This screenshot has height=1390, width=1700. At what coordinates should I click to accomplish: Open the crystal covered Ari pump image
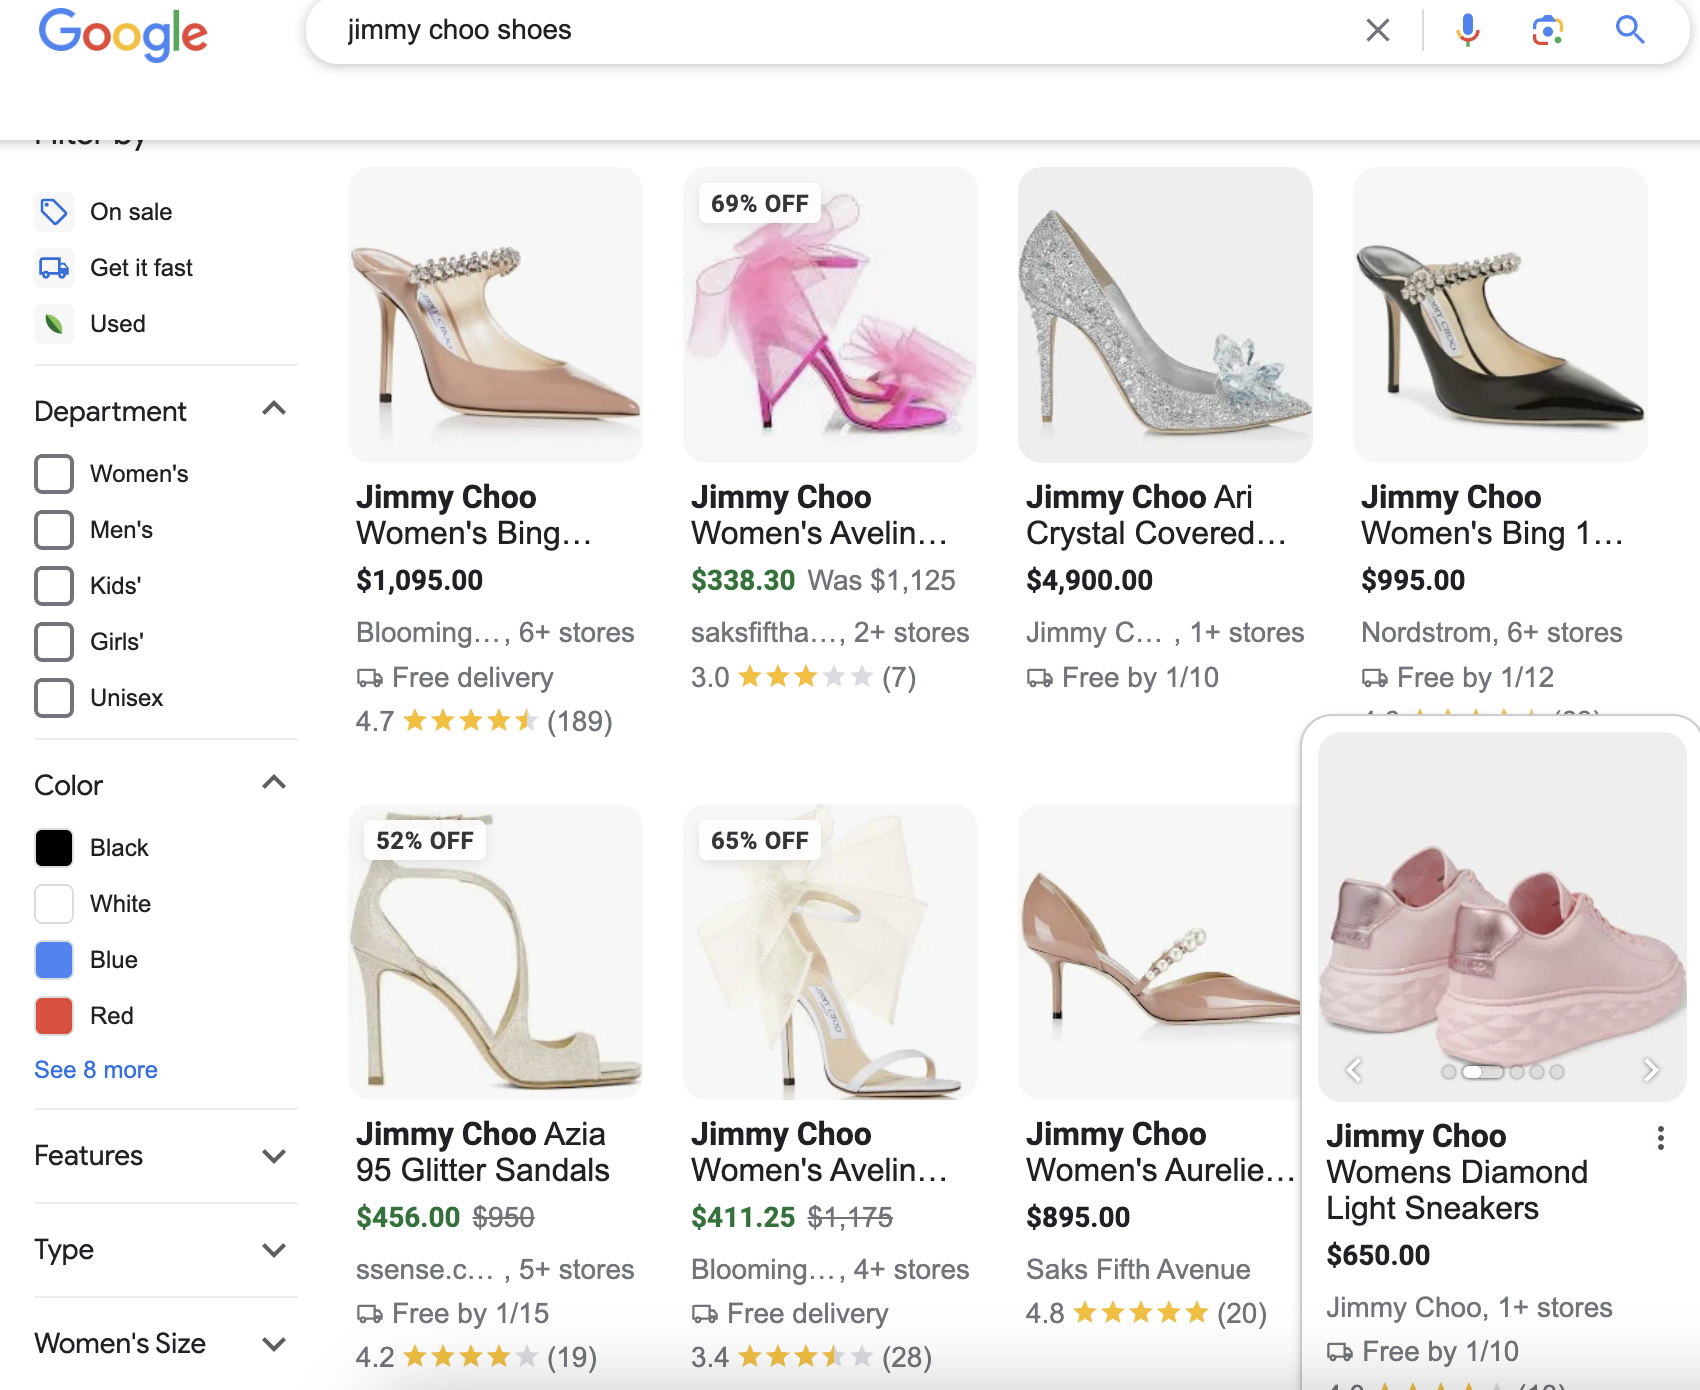(x=1165, y=315)
